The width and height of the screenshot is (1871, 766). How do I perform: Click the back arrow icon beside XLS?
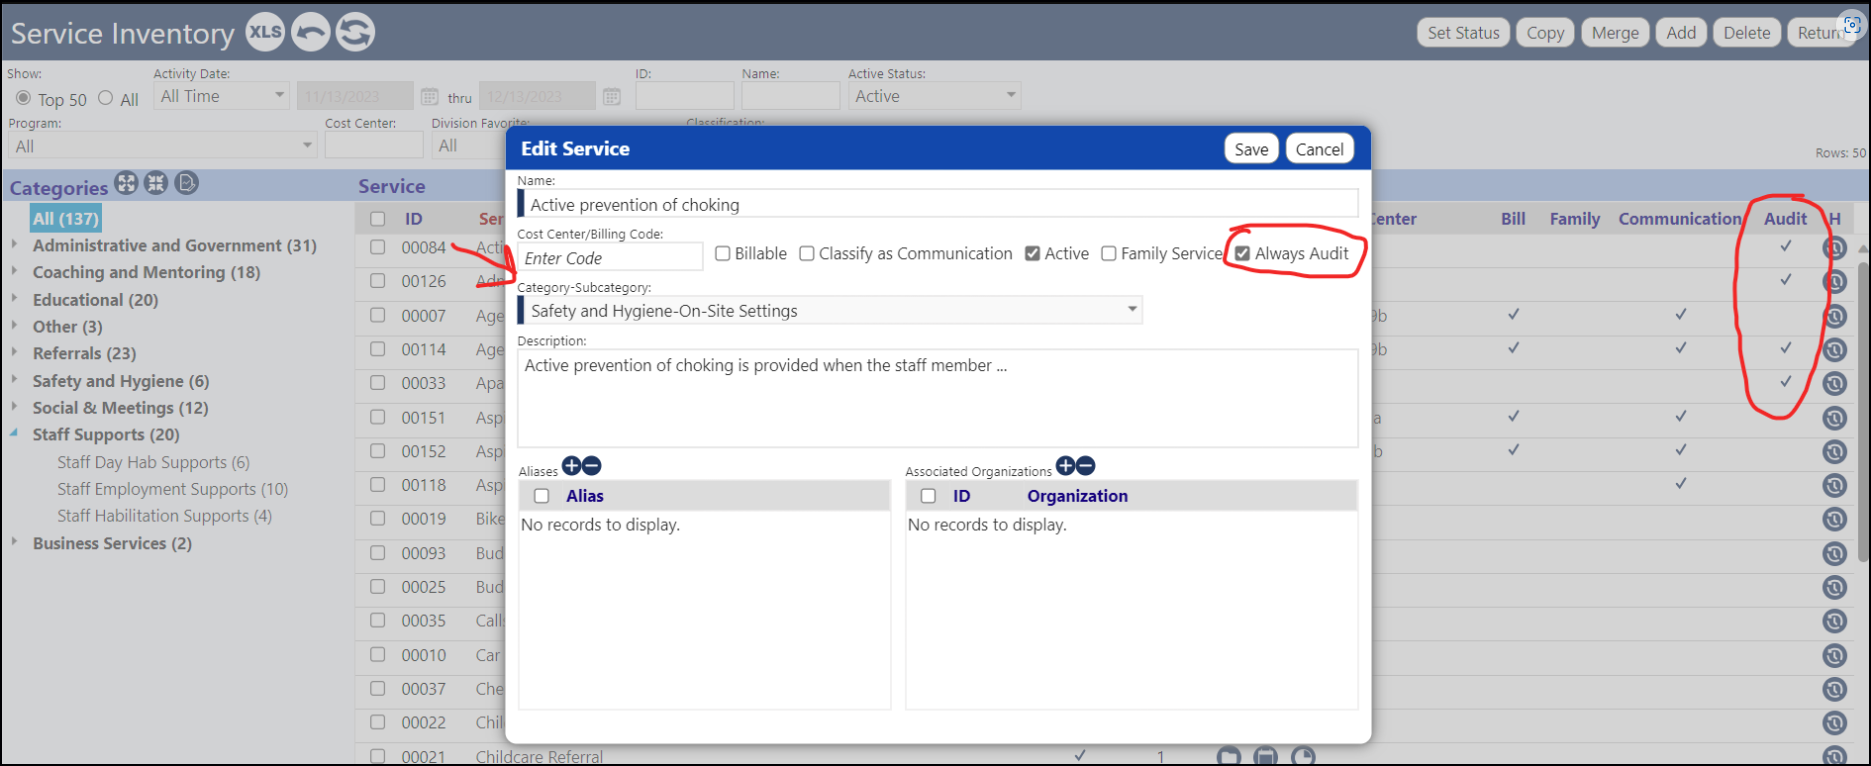coord(310,32)
